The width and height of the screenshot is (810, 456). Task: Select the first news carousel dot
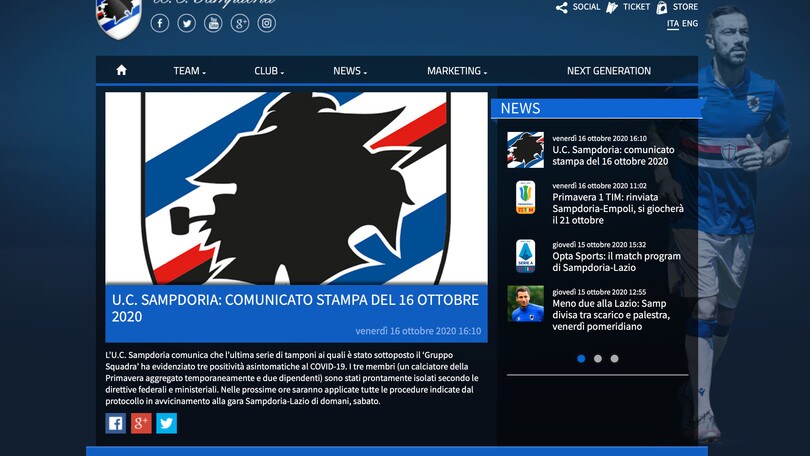point(581,358)
